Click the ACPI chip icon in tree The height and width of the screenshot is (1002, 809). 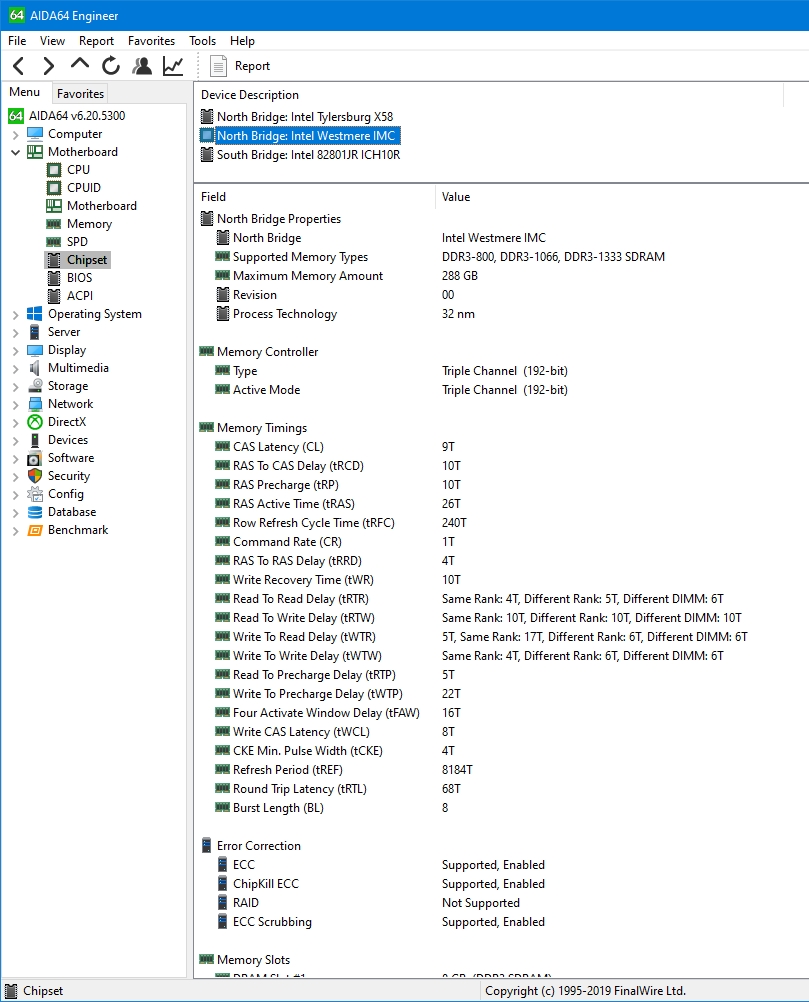[x=54, y=296]
